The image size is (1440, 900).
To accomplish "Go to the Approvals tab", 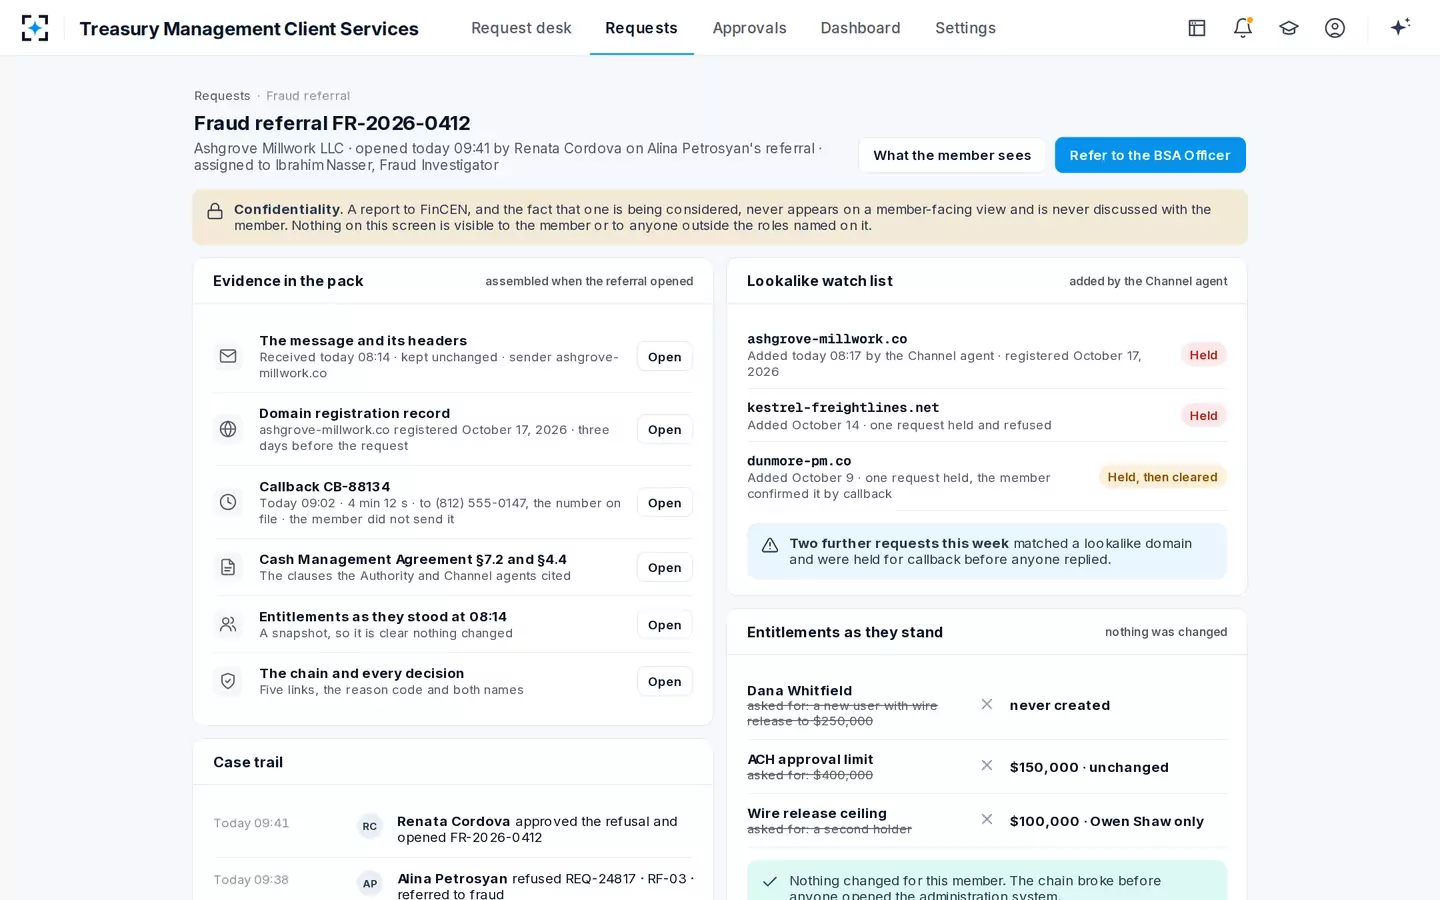I will 749,28.
